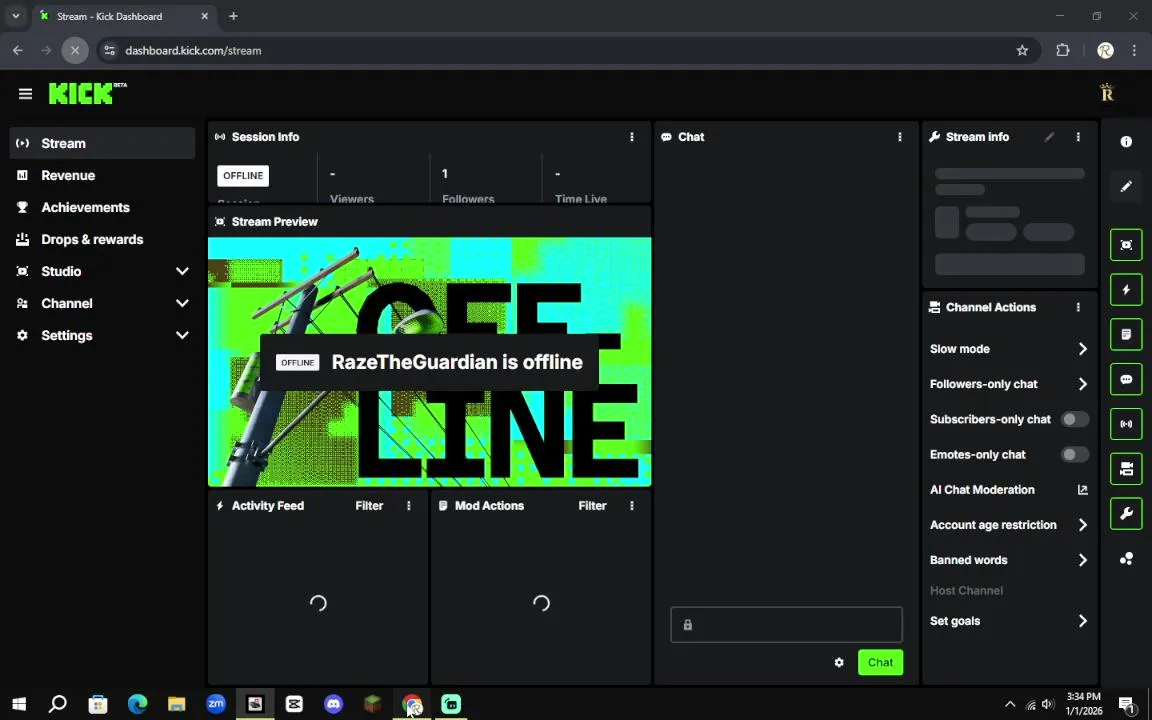1152x720 pixels.
Task: Go to Revenue in the sidebar
Action: [102, 176]
